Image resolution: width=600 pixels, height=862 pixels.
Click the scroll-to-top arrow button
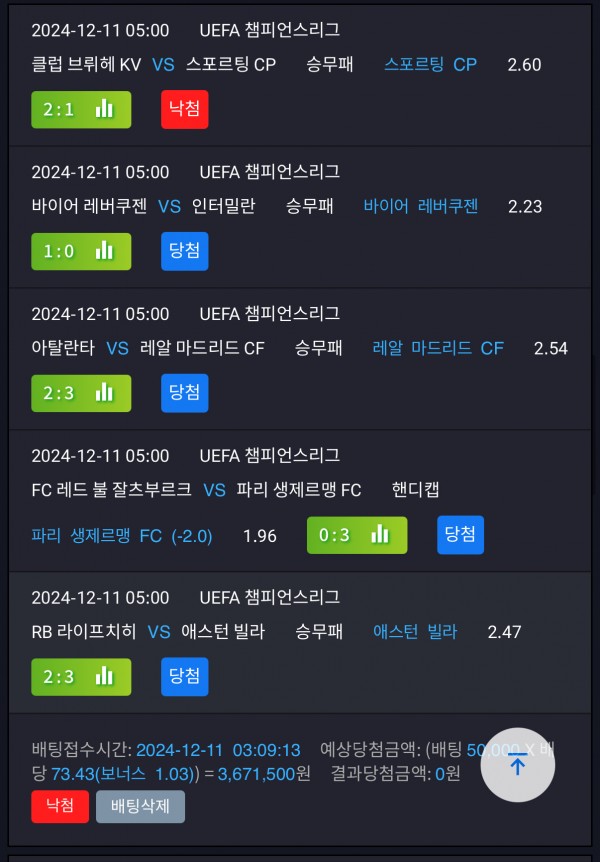pyautogui.click(x=518, y=765)
